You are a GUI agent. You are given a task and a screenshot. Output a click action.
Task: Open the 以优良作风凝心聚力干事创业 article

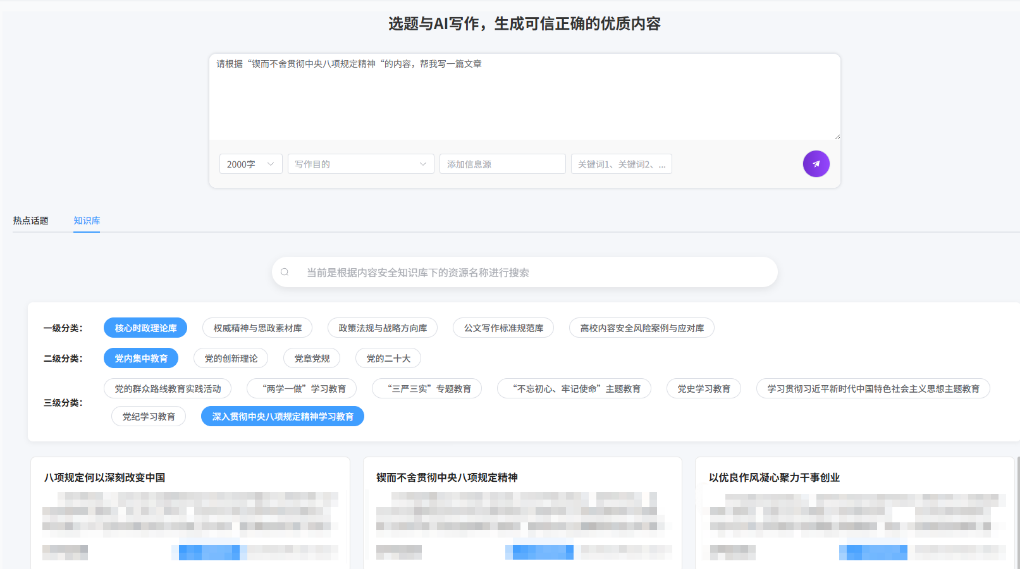(774, 478)
